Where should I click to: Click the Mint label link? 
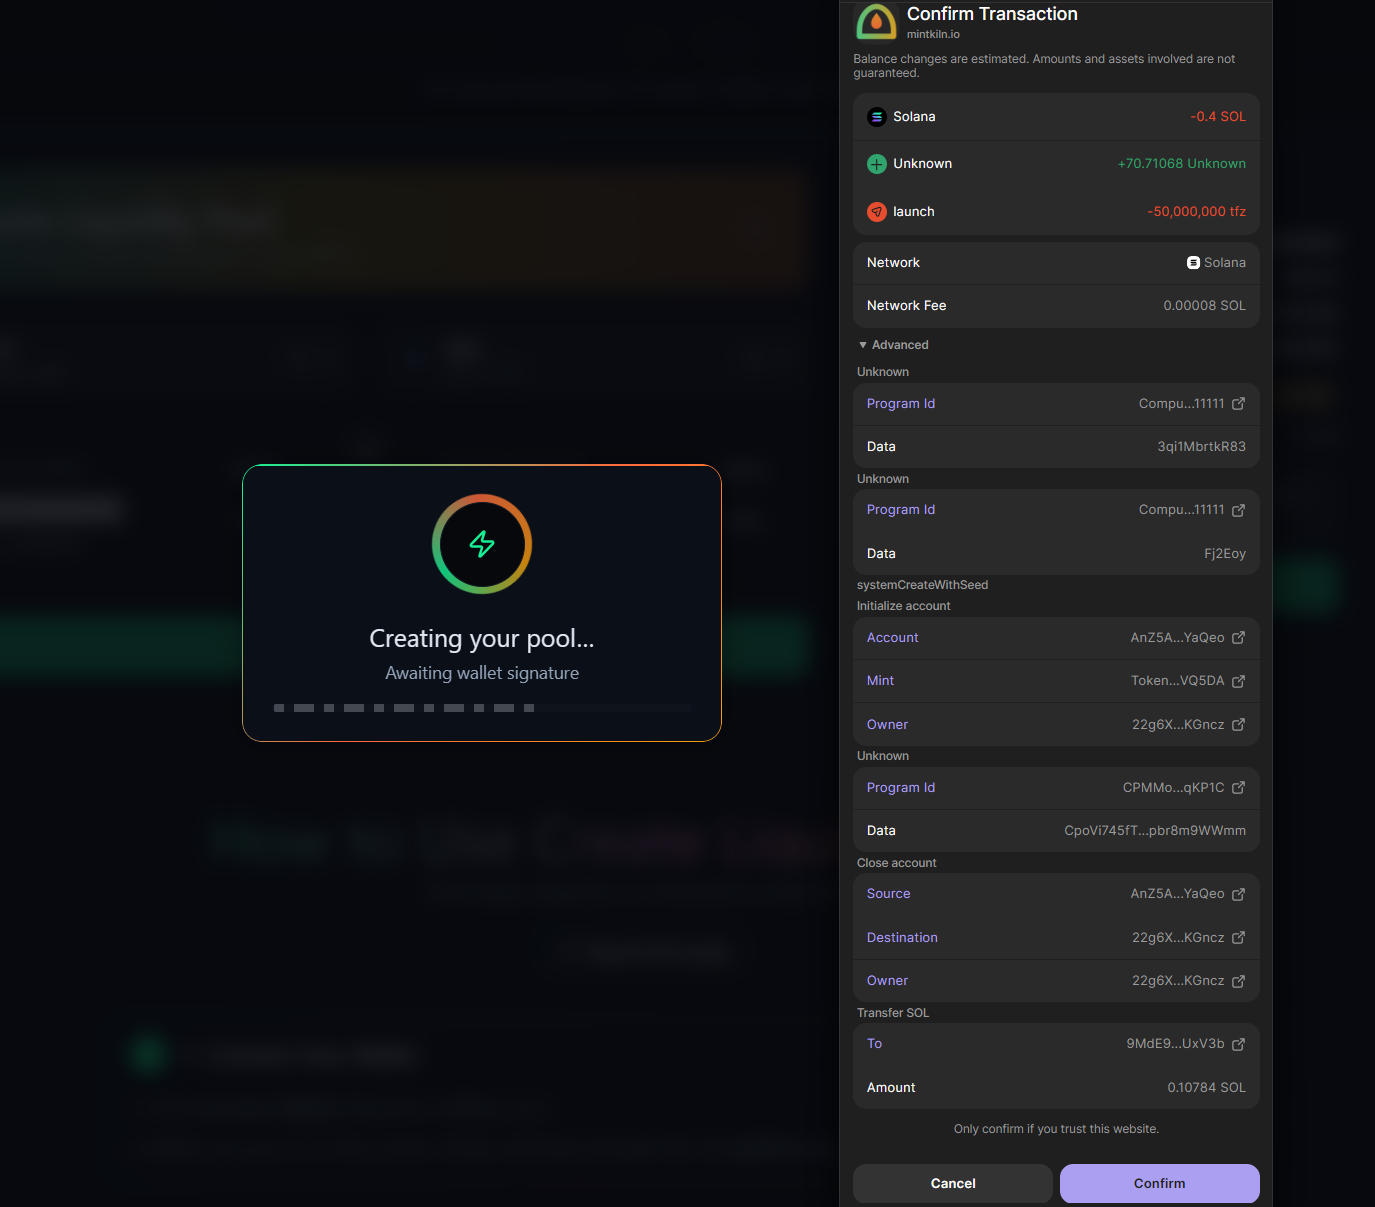coord(880,681)
